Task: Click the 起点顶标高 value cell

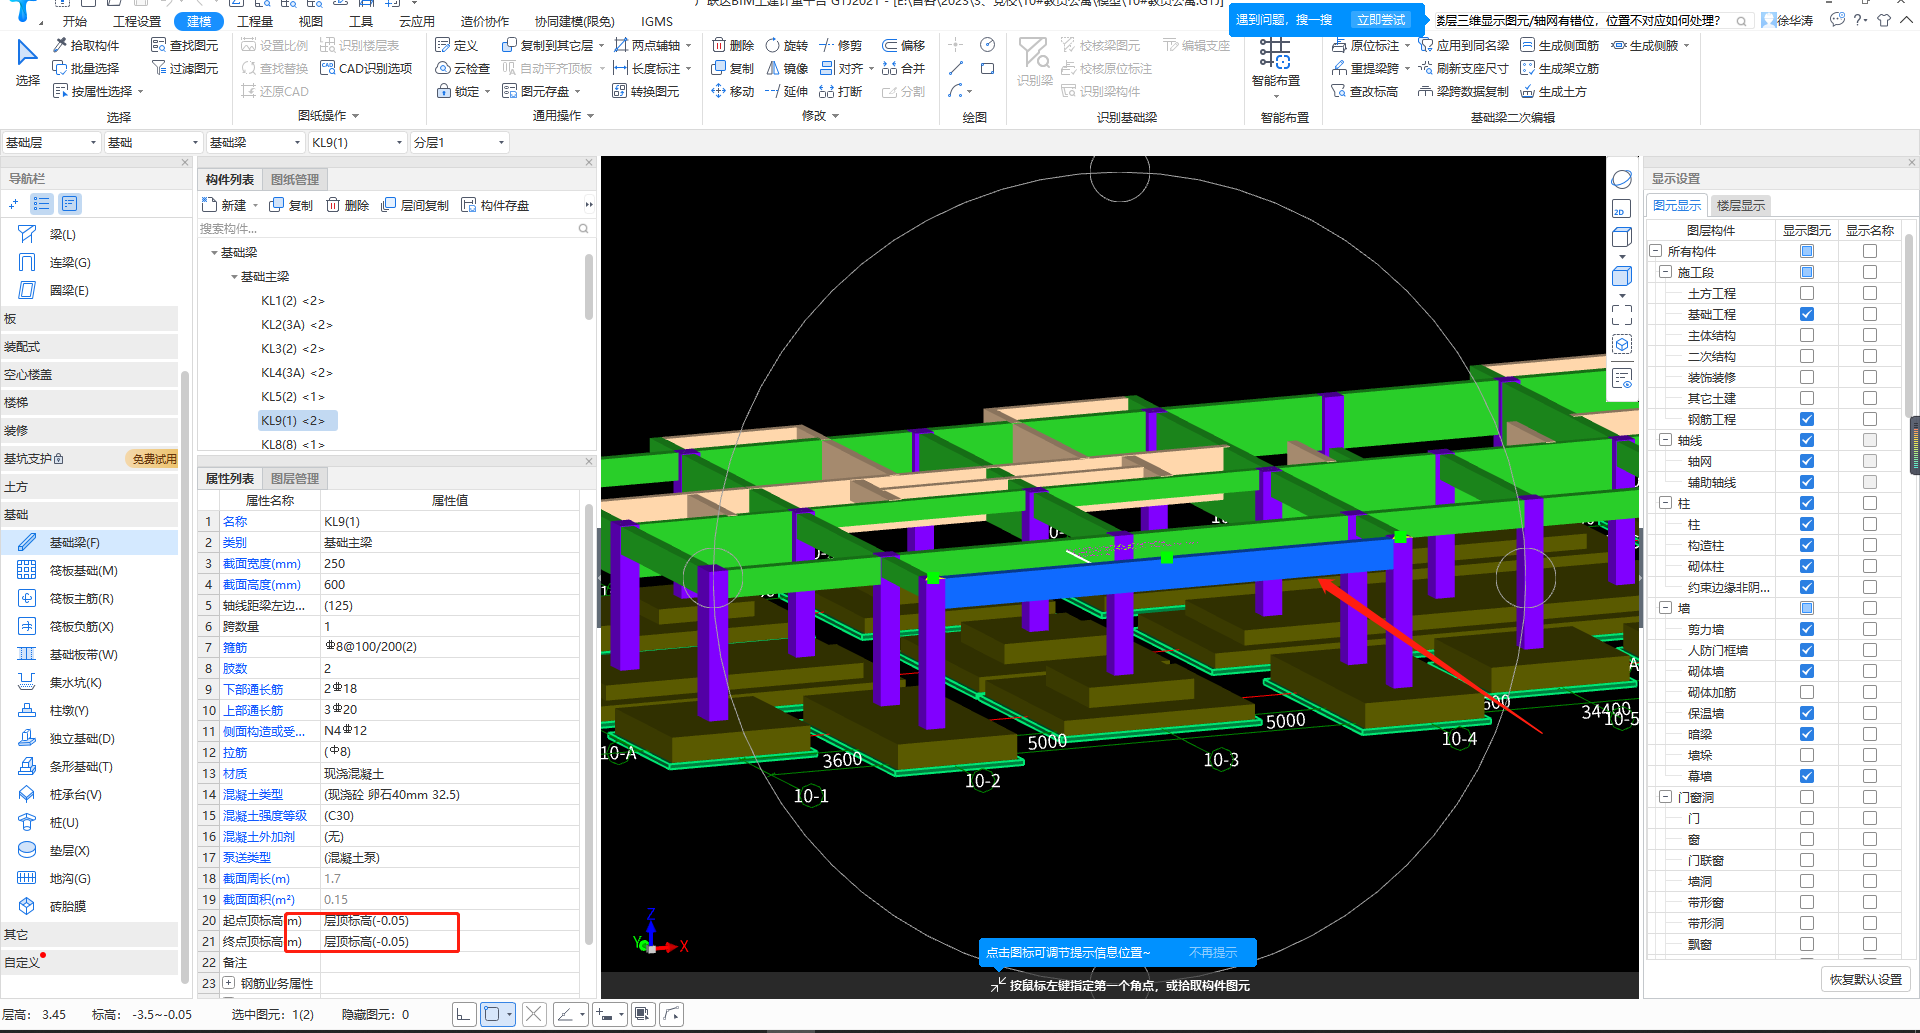Action: 450,920
